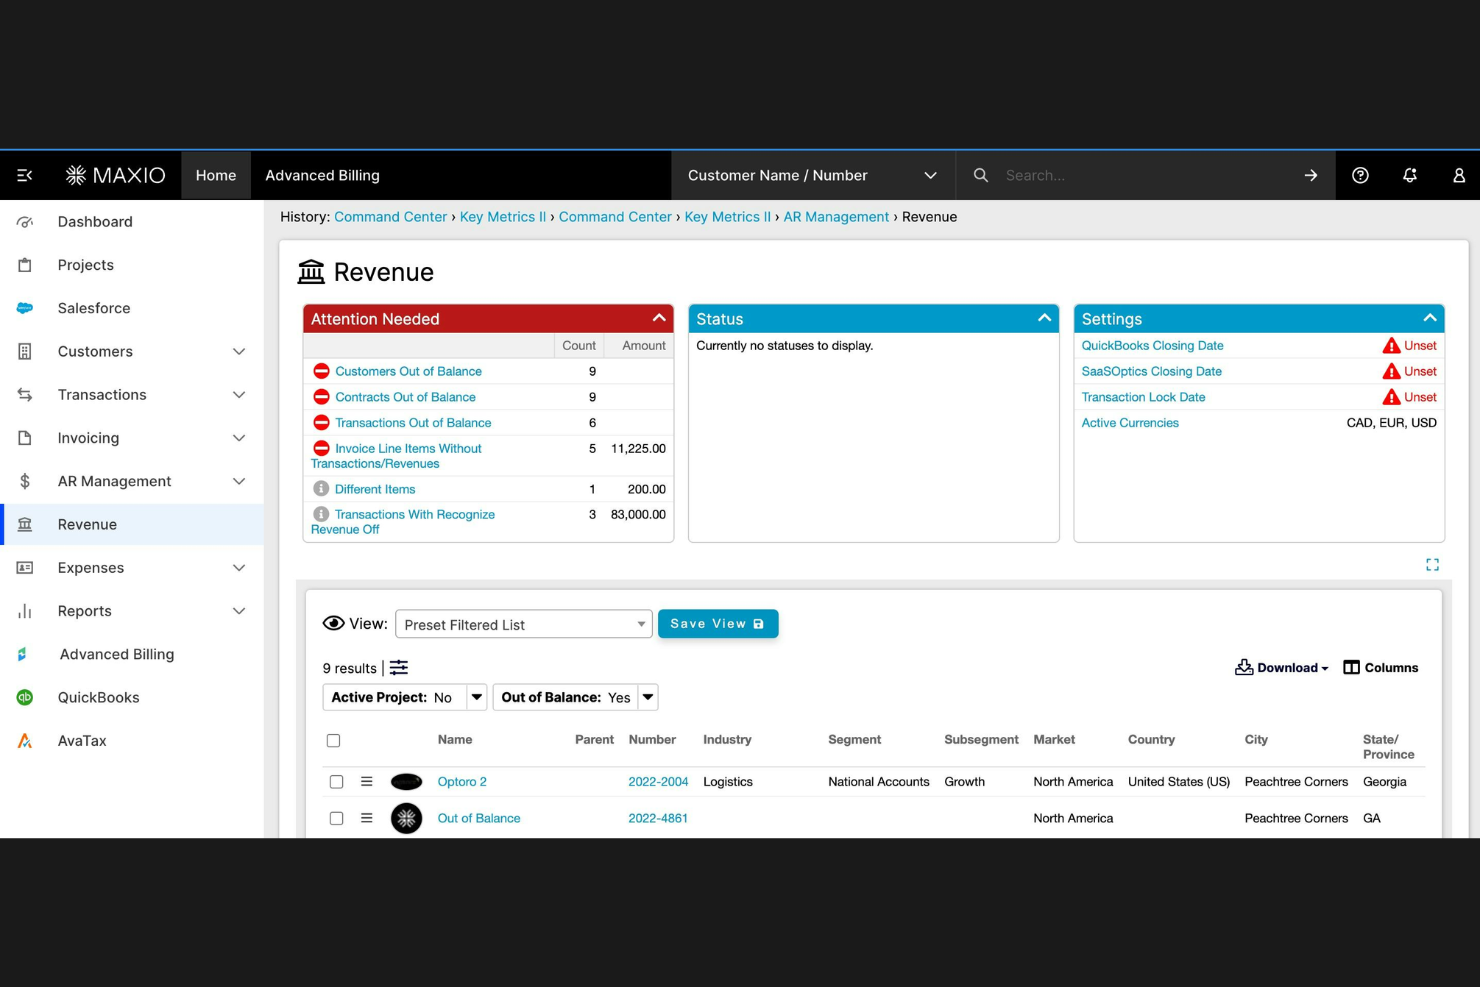Click the Invoicing document icon
The height and width of the screenshot is (987, 1480).
point(25,438)
